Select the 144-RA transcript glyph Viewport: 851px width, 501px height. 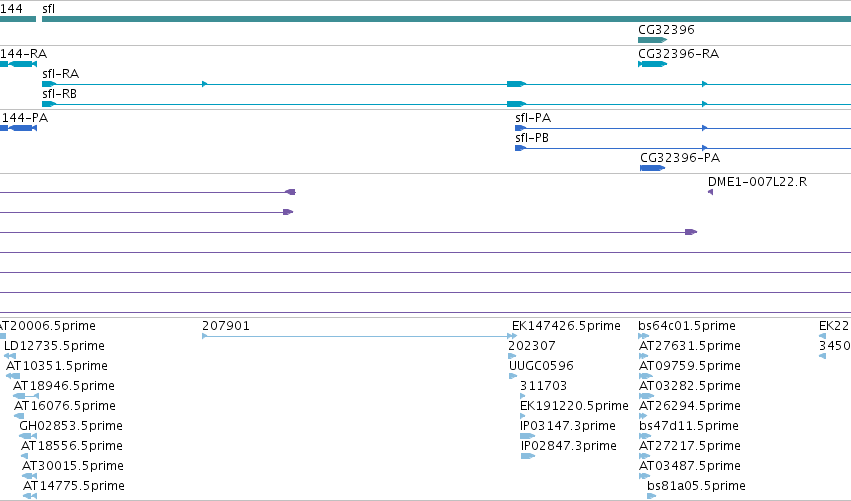tap(18, 64)
